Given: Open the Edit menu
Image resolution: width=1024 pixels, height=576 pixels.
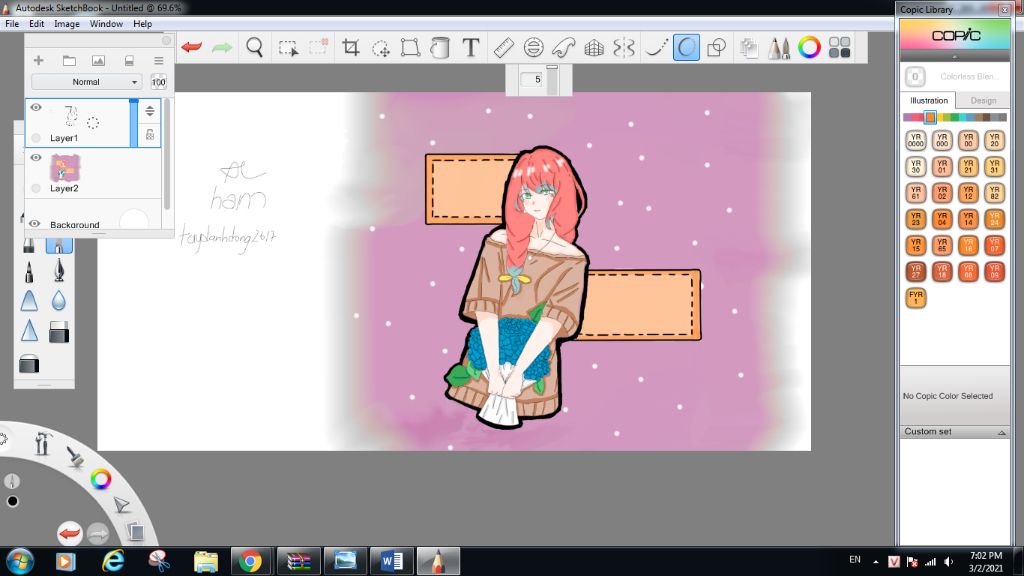Looking at the screenshot, I should pos(37,24).
